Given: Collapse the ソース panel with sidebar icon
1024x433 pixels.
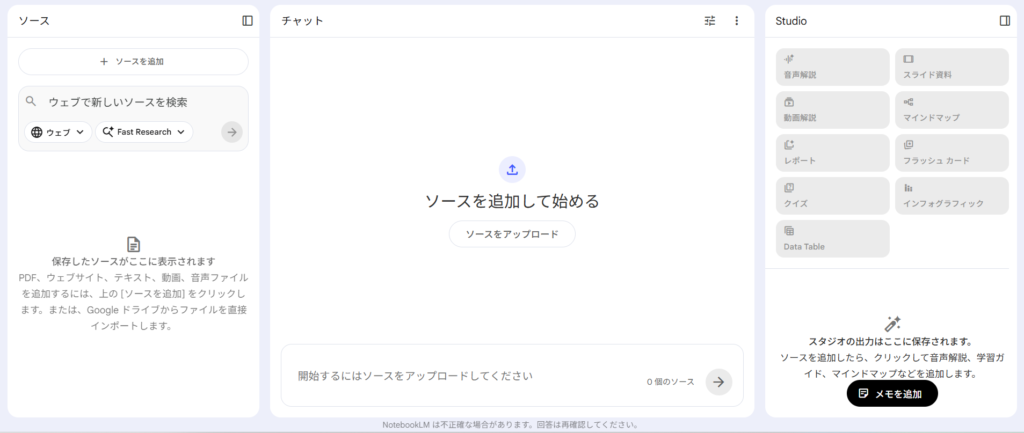Looking at the screenshot, I should (248, 21).
